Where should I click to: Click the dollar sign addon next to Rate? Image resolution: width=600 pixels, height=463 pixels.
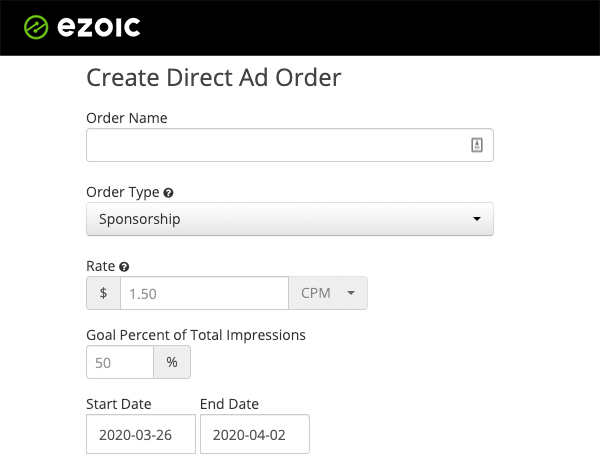(103, 293)
